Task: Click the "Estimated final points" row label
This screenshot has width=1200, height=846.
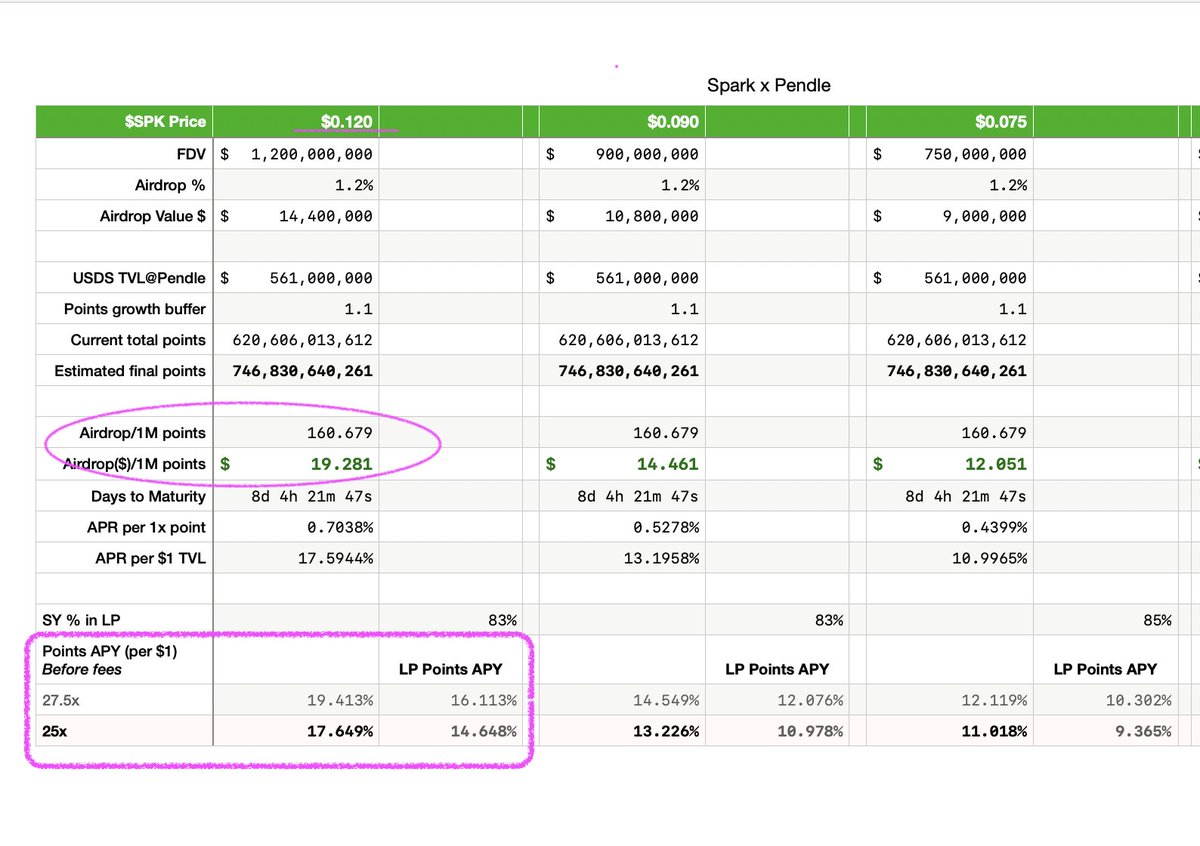Action: pyautogui.click(x=130, y=371)
